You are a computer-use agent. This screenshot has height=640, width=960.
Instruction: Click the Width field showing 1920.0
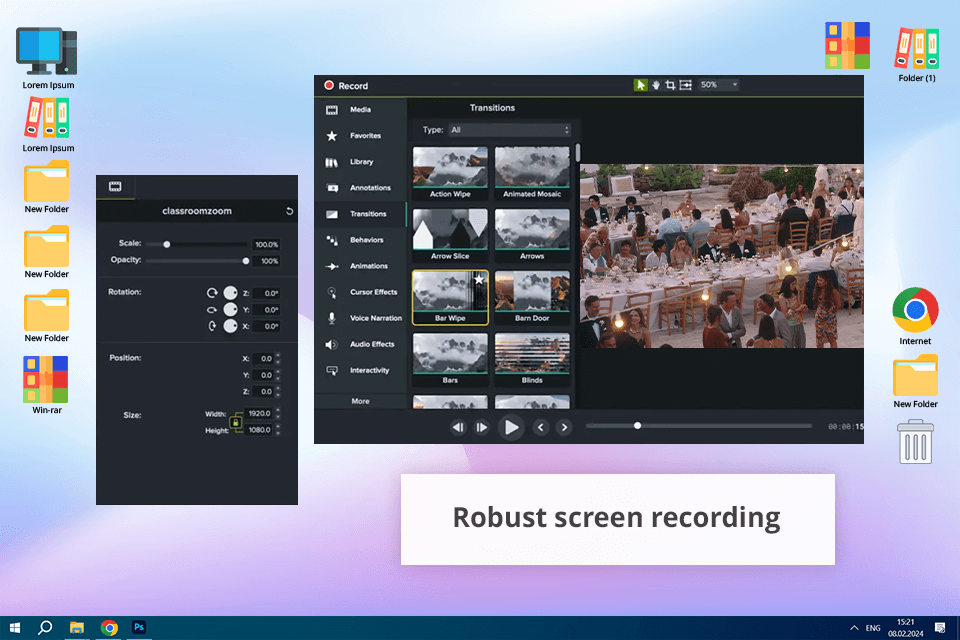pyautogui.click(x=259, y=413)
